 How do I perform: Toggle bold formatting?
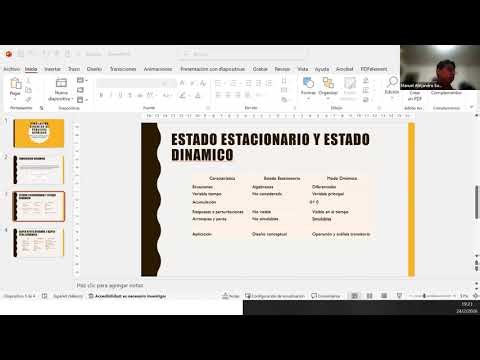click(x=101, y=95)
